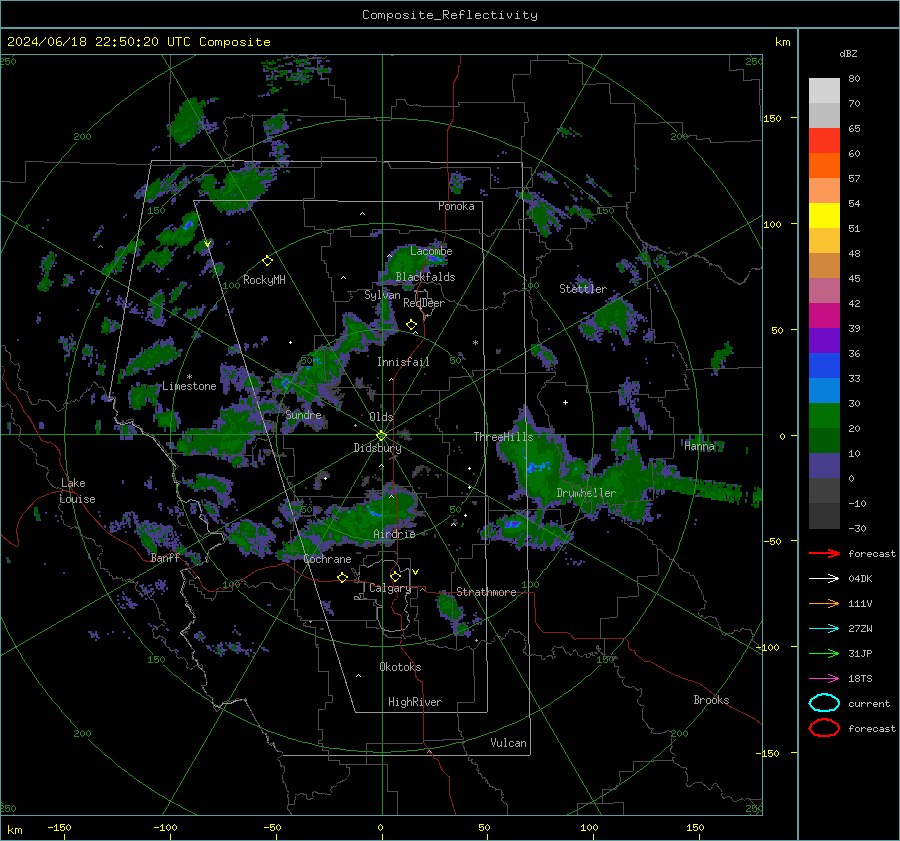
Task: Click the Strathmore city label
Action: tap(486, 592)
